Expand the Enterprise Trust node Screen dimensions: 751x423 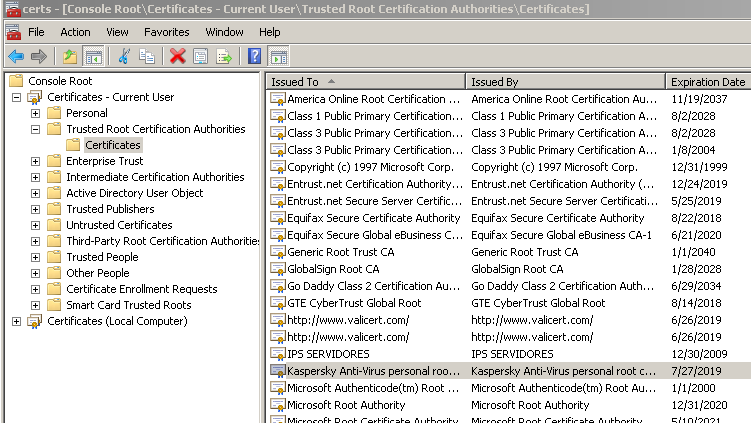[x=35, y=161]
